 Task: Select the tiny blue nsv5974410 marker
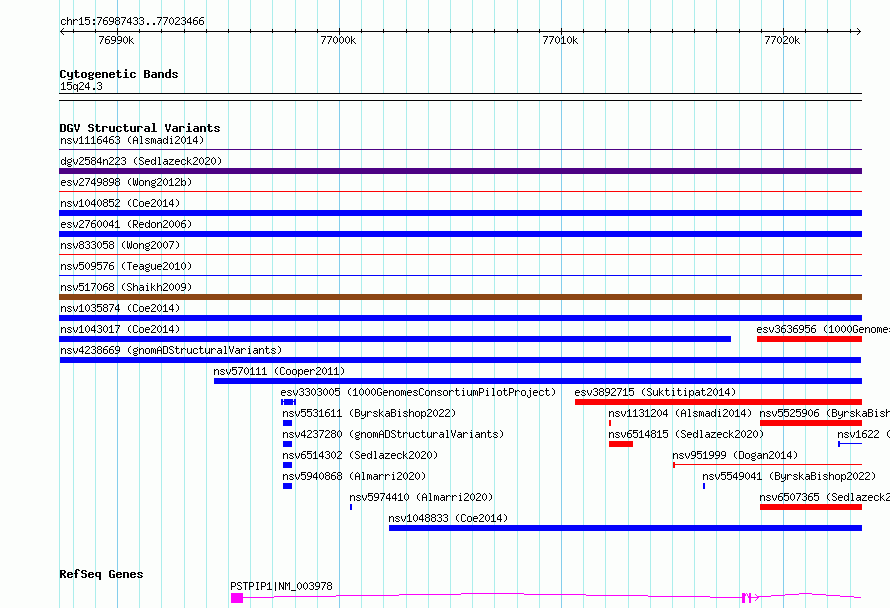coord(351,507)
